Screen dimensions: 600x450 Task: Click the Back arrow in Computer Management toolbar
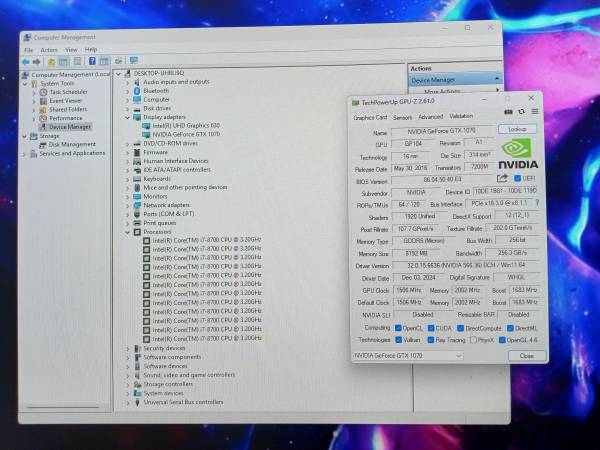click(x=25, y=60)
